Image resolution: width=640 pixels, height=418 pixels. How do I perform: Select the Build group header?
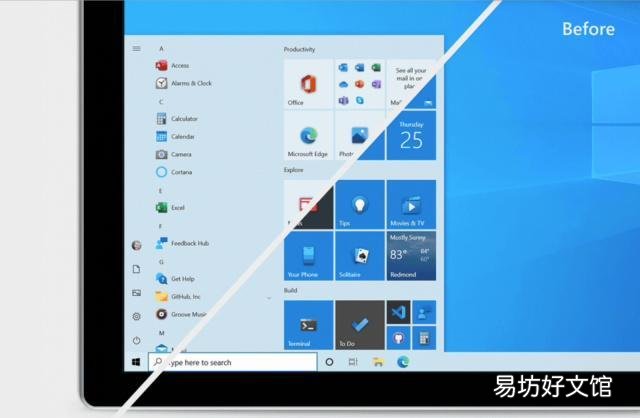pyautogui.click(x=290, y=290)
